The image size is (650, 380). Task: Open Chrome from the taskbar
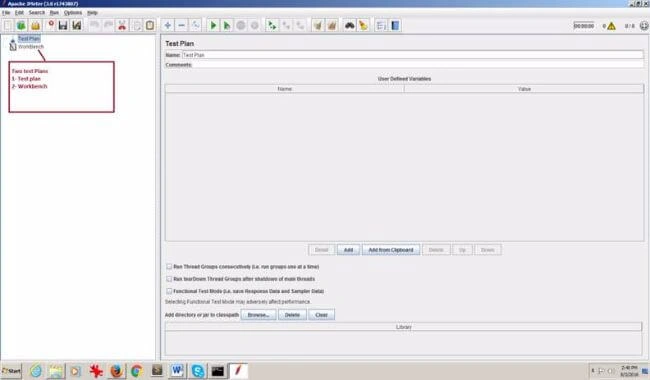click(136, 371)
